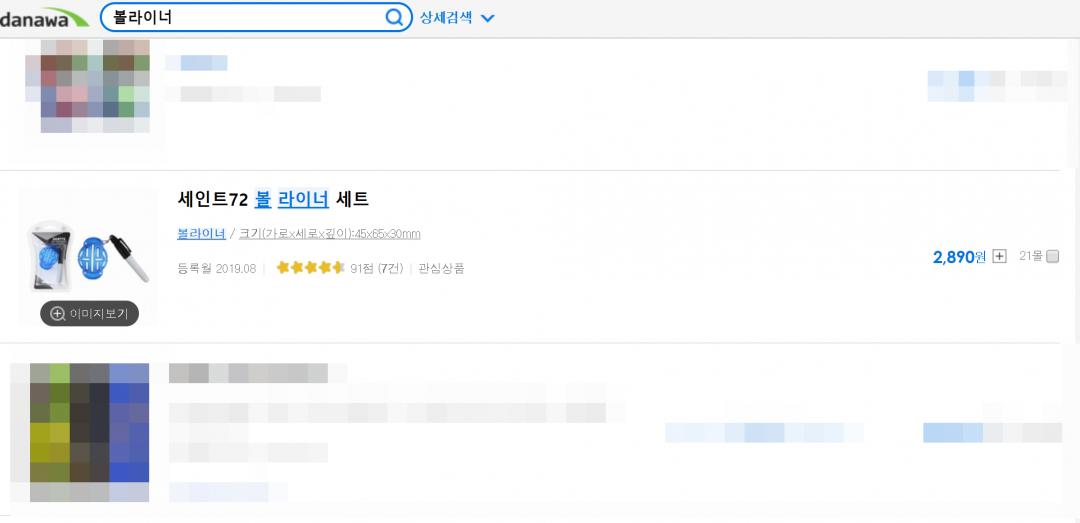This screenshot has width=1080, height=523.
Task: Open the blurred top product thumbnail
Action: tap(95, 86)
